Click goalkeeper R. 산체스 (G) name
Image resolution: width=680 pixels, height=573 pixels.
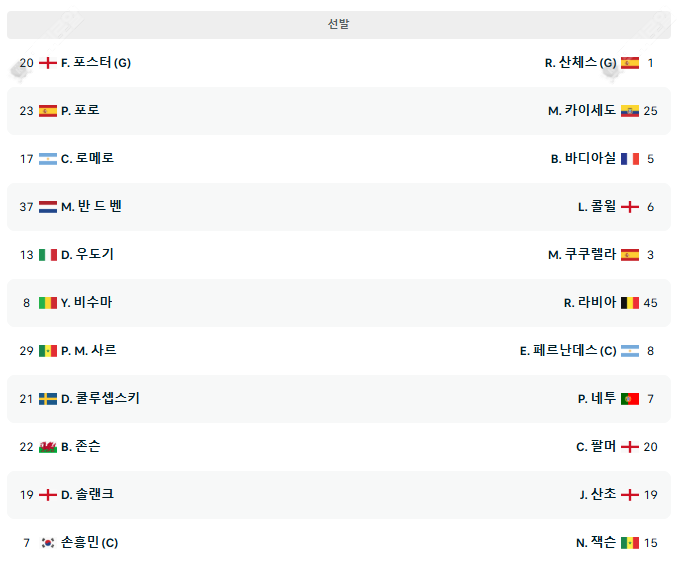[580, 63]
